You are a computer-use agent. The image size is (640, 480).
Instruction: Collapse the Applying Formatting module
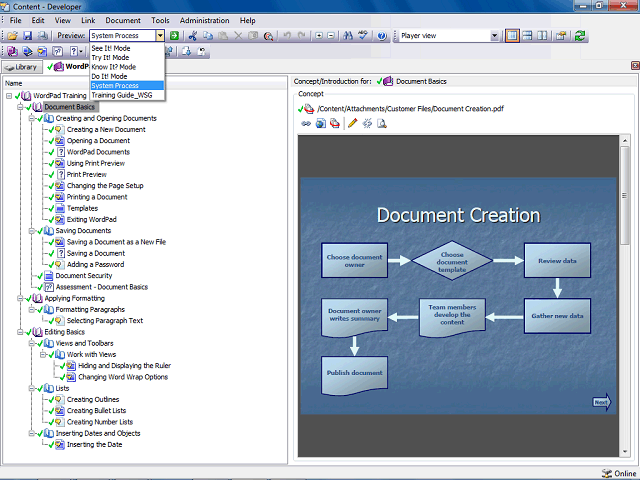(x=20, y=298)
